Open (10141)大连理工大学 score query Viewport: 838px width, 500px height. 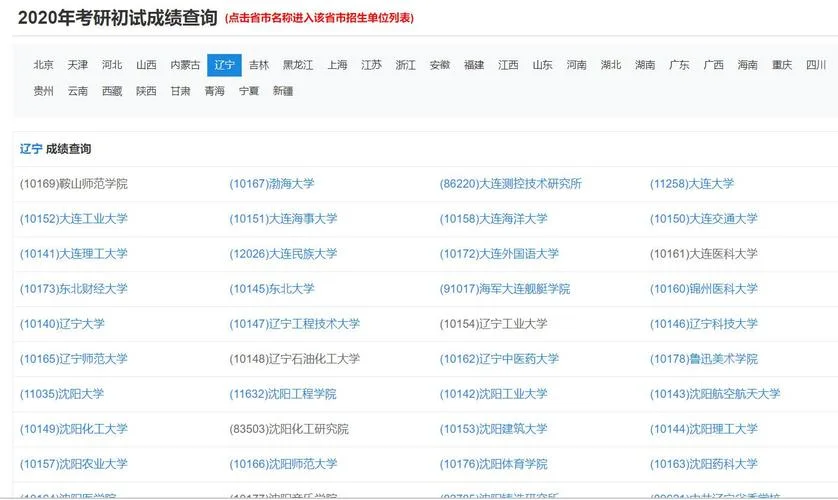[74, 254]
